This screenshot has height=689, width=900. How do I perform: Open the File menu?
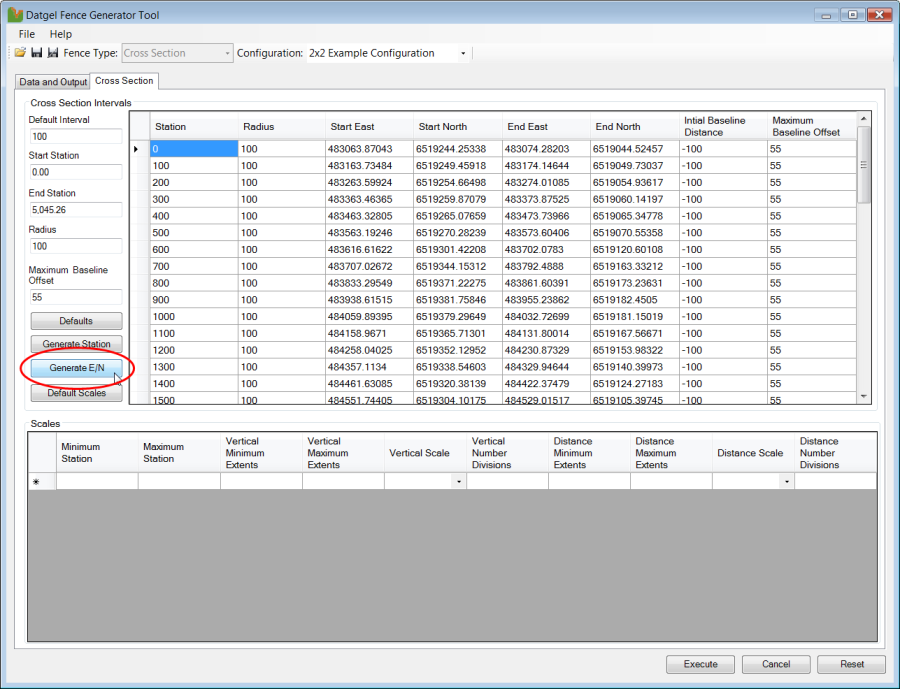click(27, 34)
